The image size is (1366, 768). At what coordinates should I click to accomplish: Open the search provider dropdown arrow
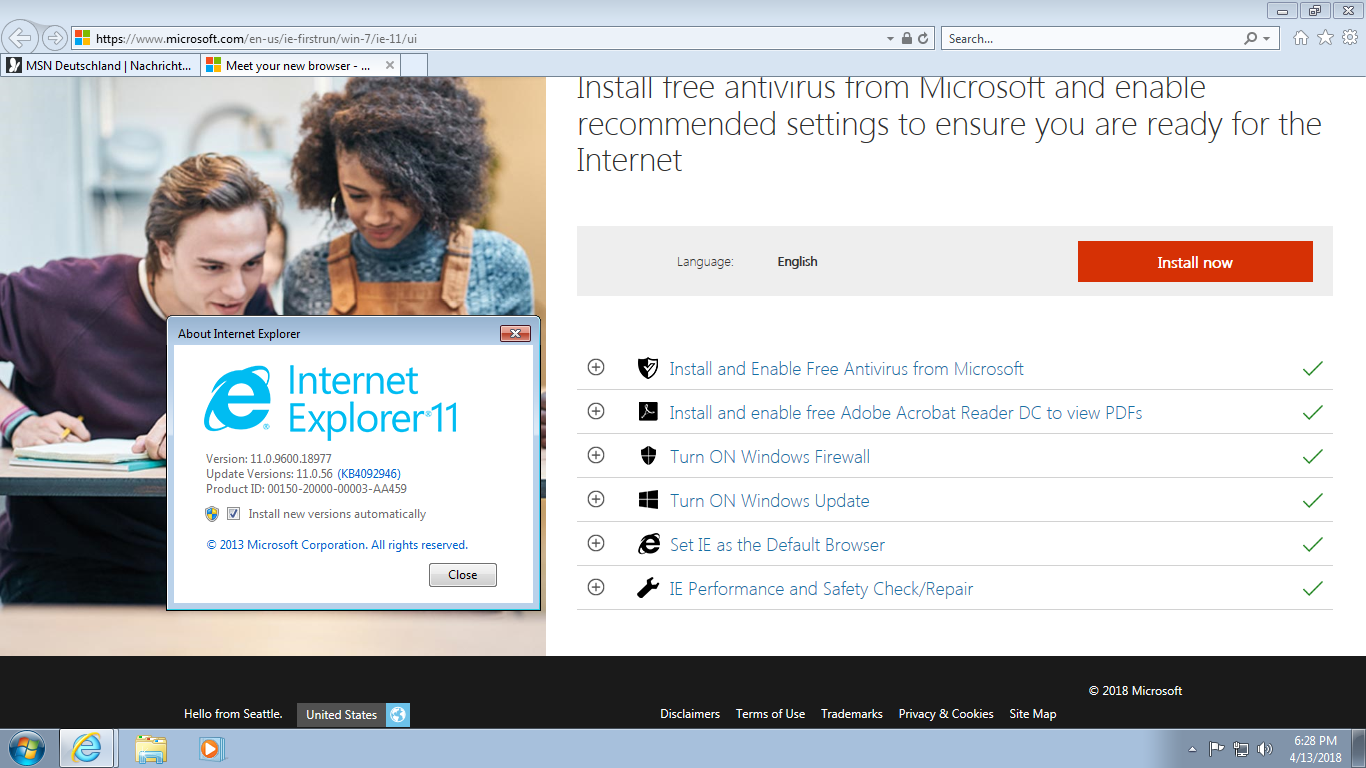click(1267, 38)
